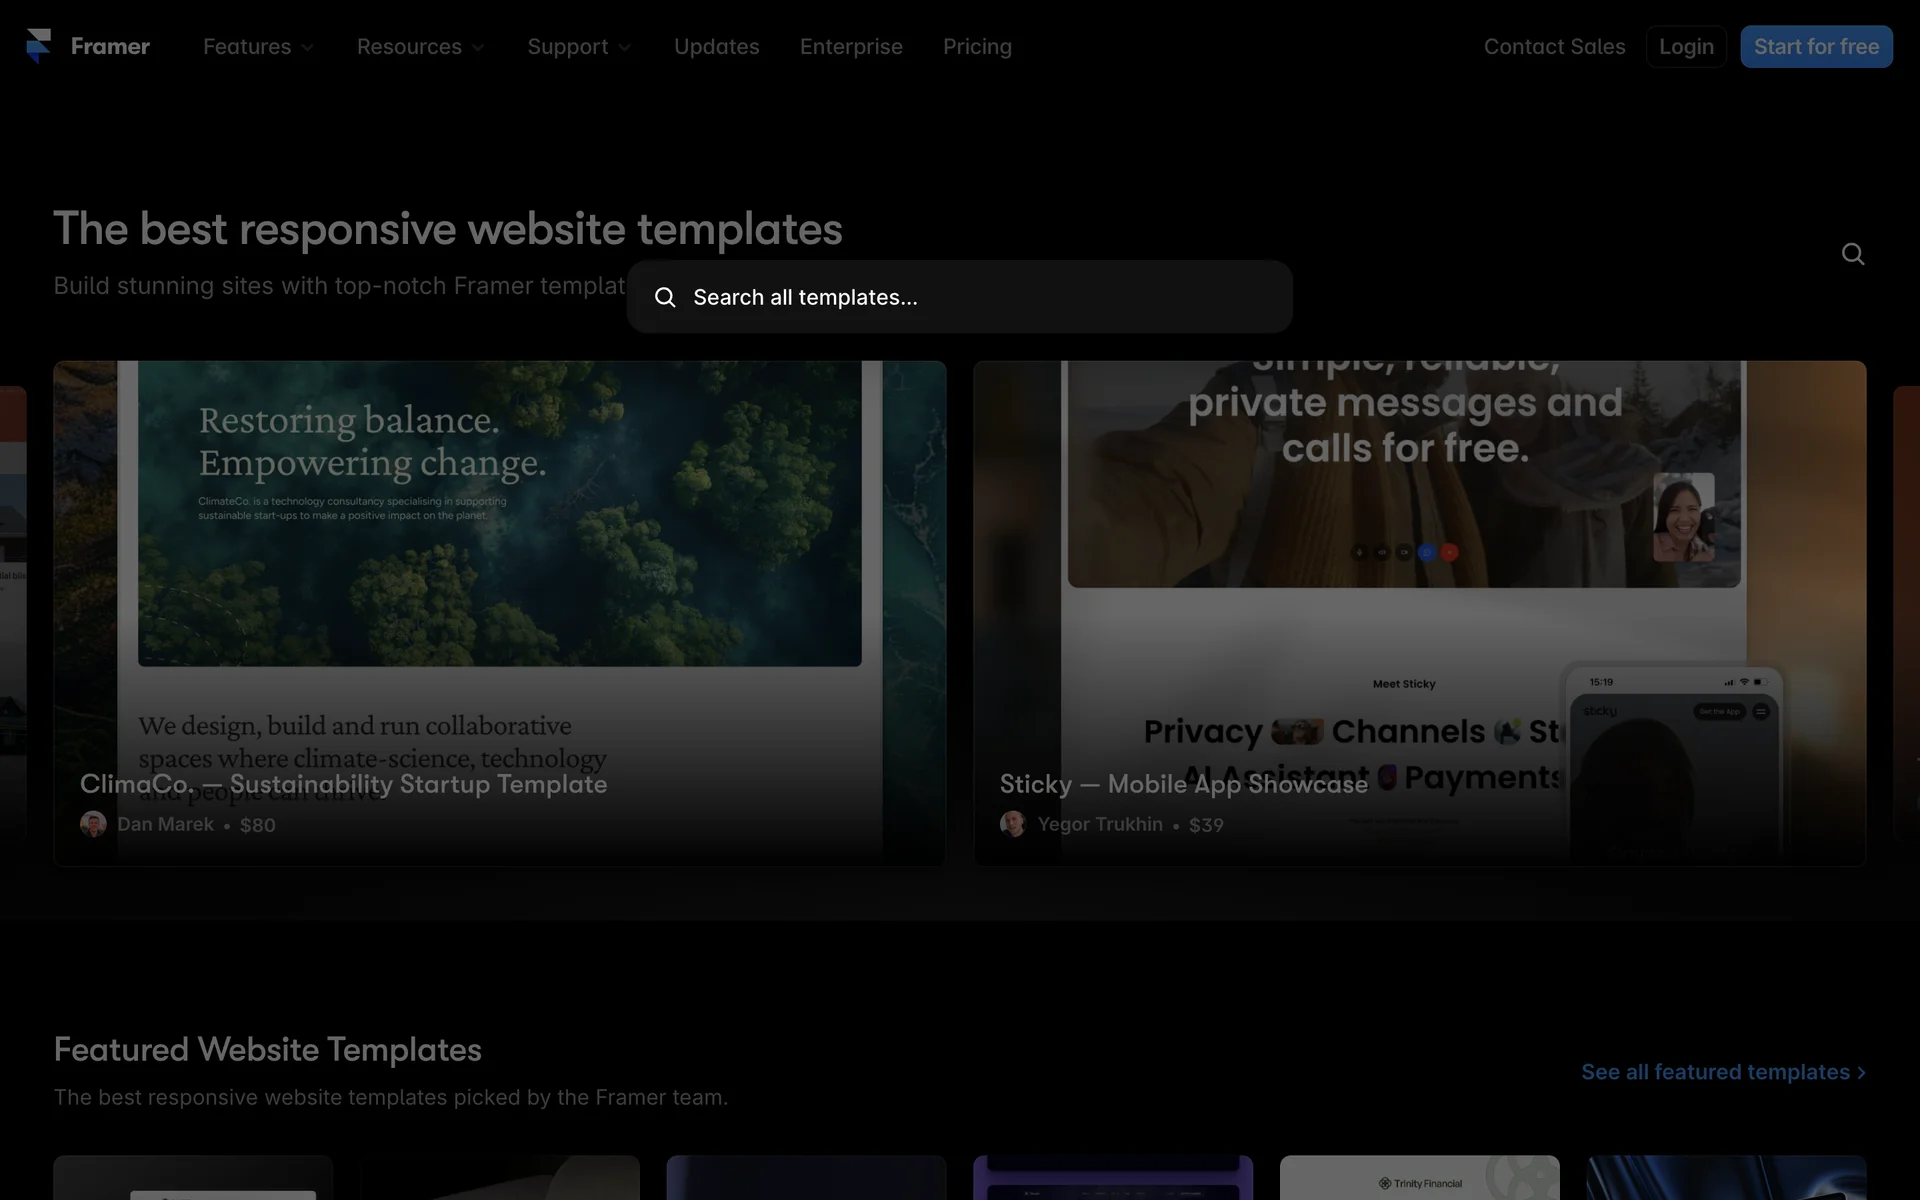Viewport: 1920px width, 1200px height.
Task: Open the ClimaCo. Sustainability Startup template
Action: click(343, 784)
